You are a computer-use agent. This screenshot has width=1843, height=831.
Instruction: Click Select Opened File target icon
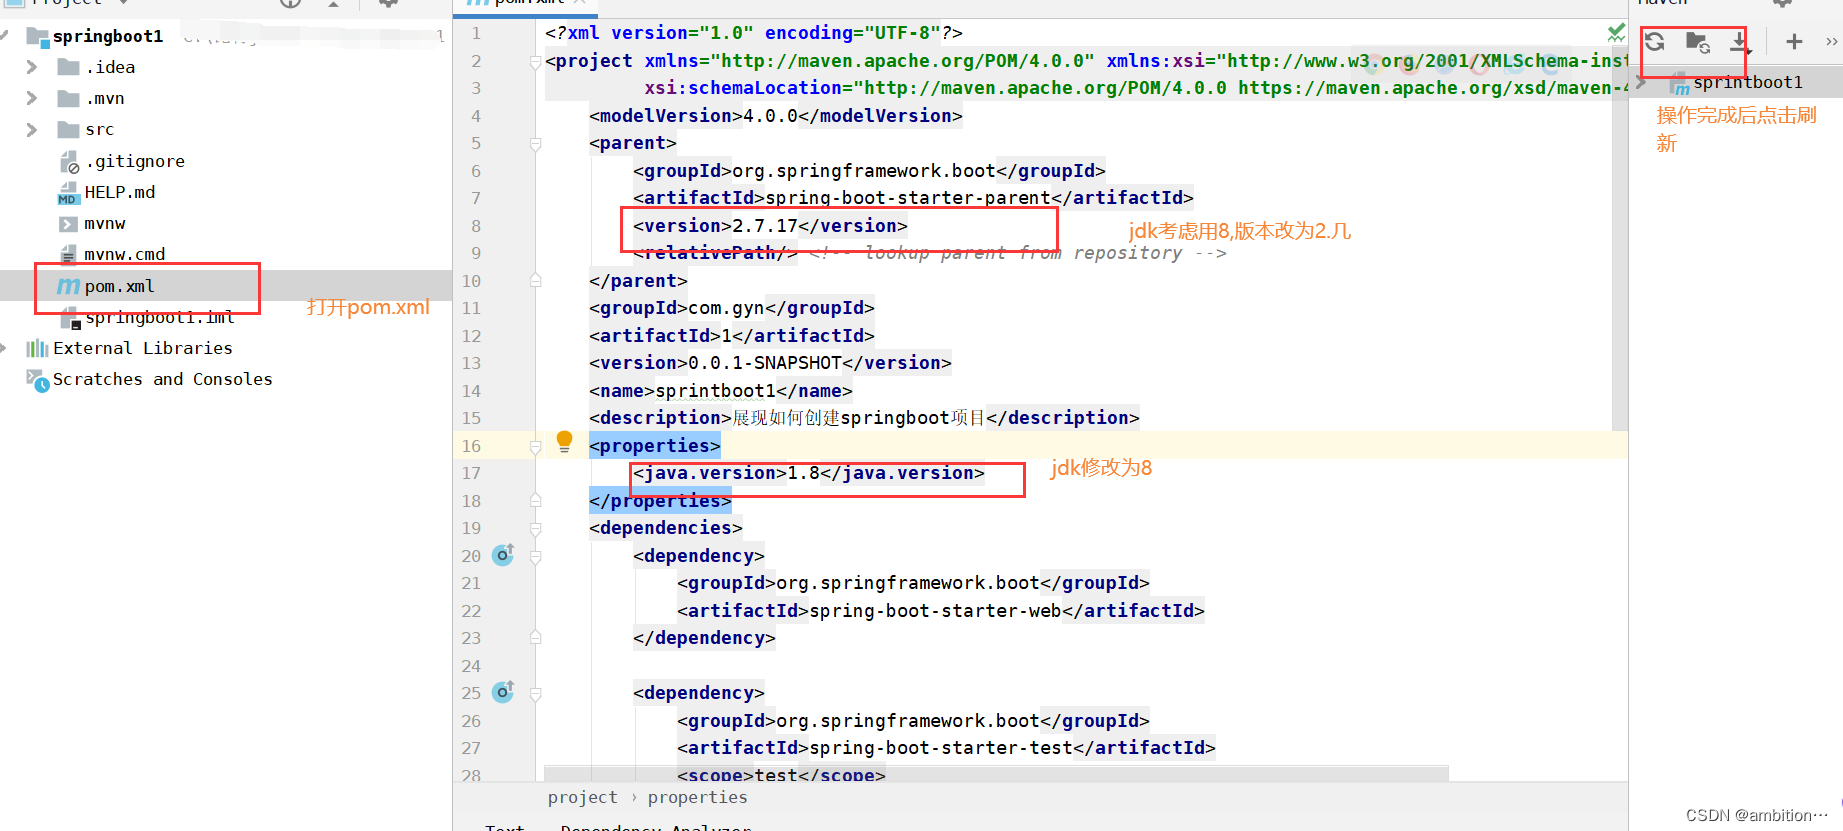[290, 3]
